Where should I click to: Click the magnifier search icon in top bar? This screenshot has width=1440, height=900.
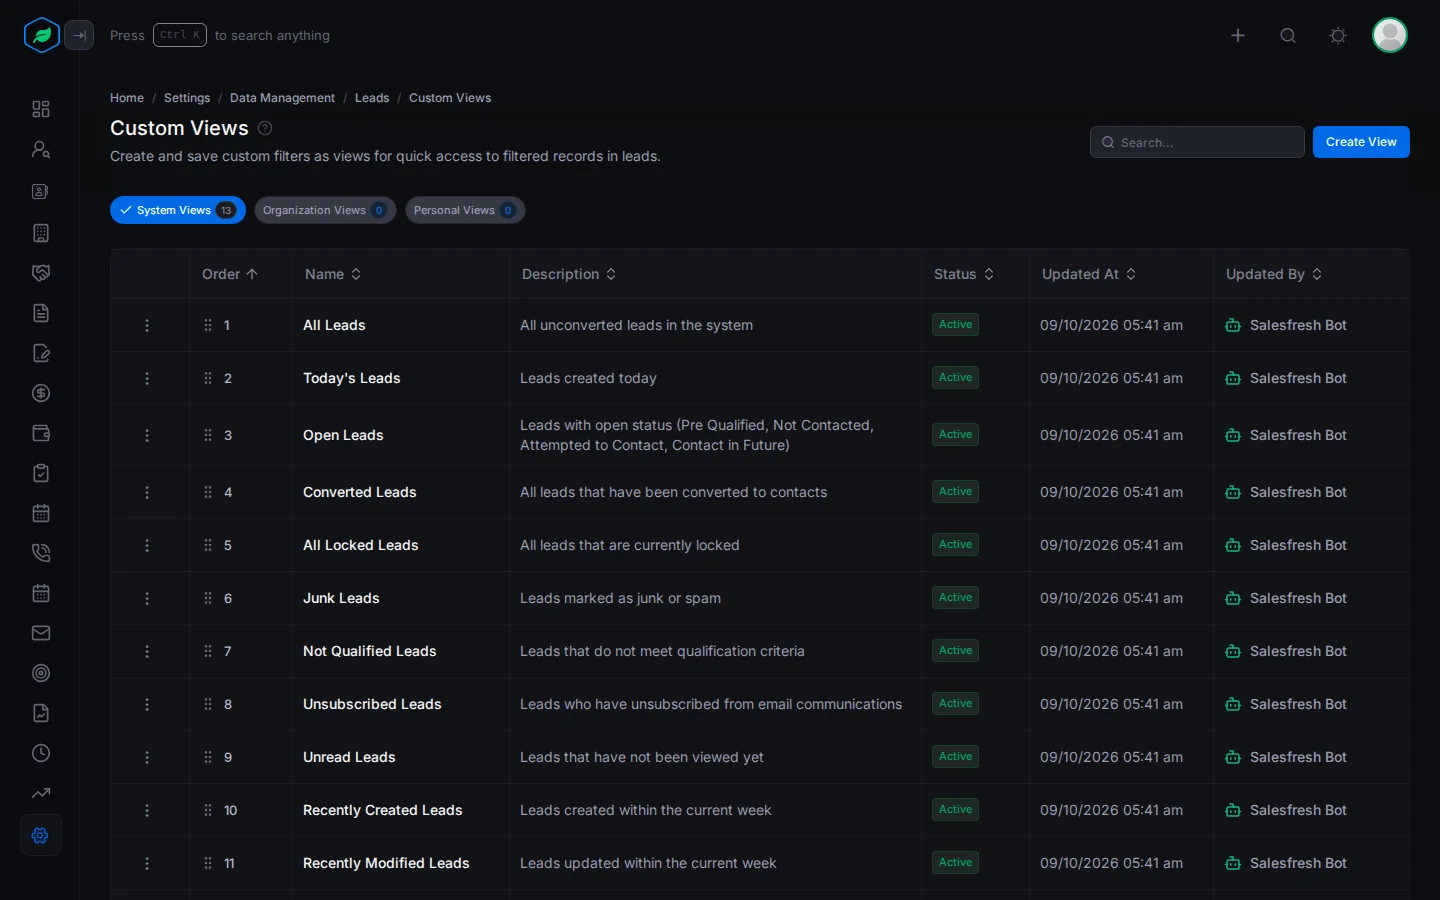point(1288,35)
